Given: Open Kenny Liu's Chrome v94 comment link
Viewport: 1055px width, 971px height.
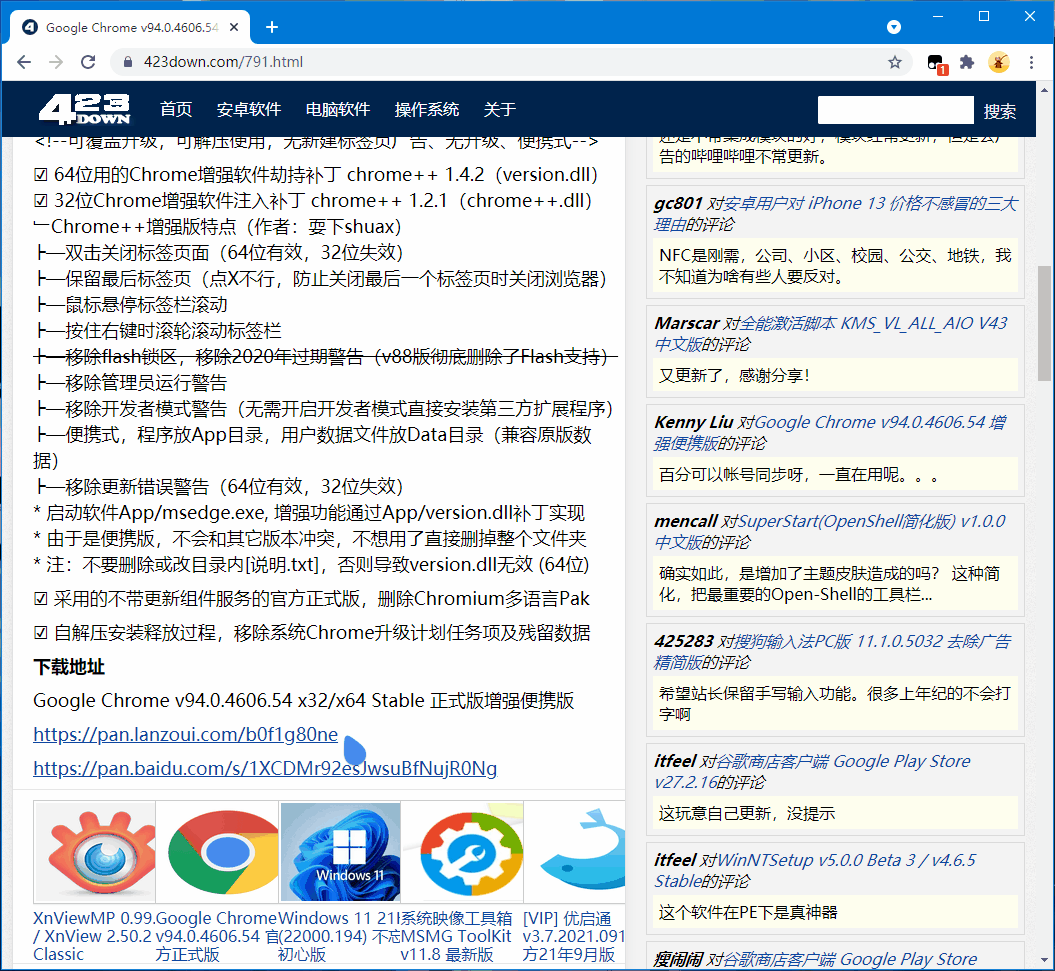Looking at the screenshot, I should 830,433.
